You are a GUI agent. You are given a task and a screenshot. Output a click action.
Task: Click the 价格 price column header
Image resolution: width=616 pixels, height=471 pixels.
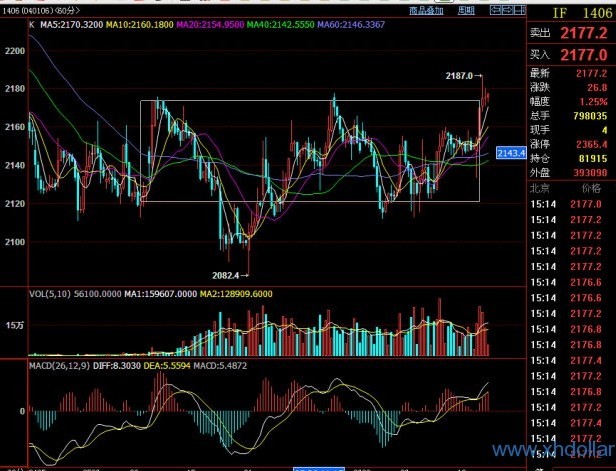(x=590, y=186)
